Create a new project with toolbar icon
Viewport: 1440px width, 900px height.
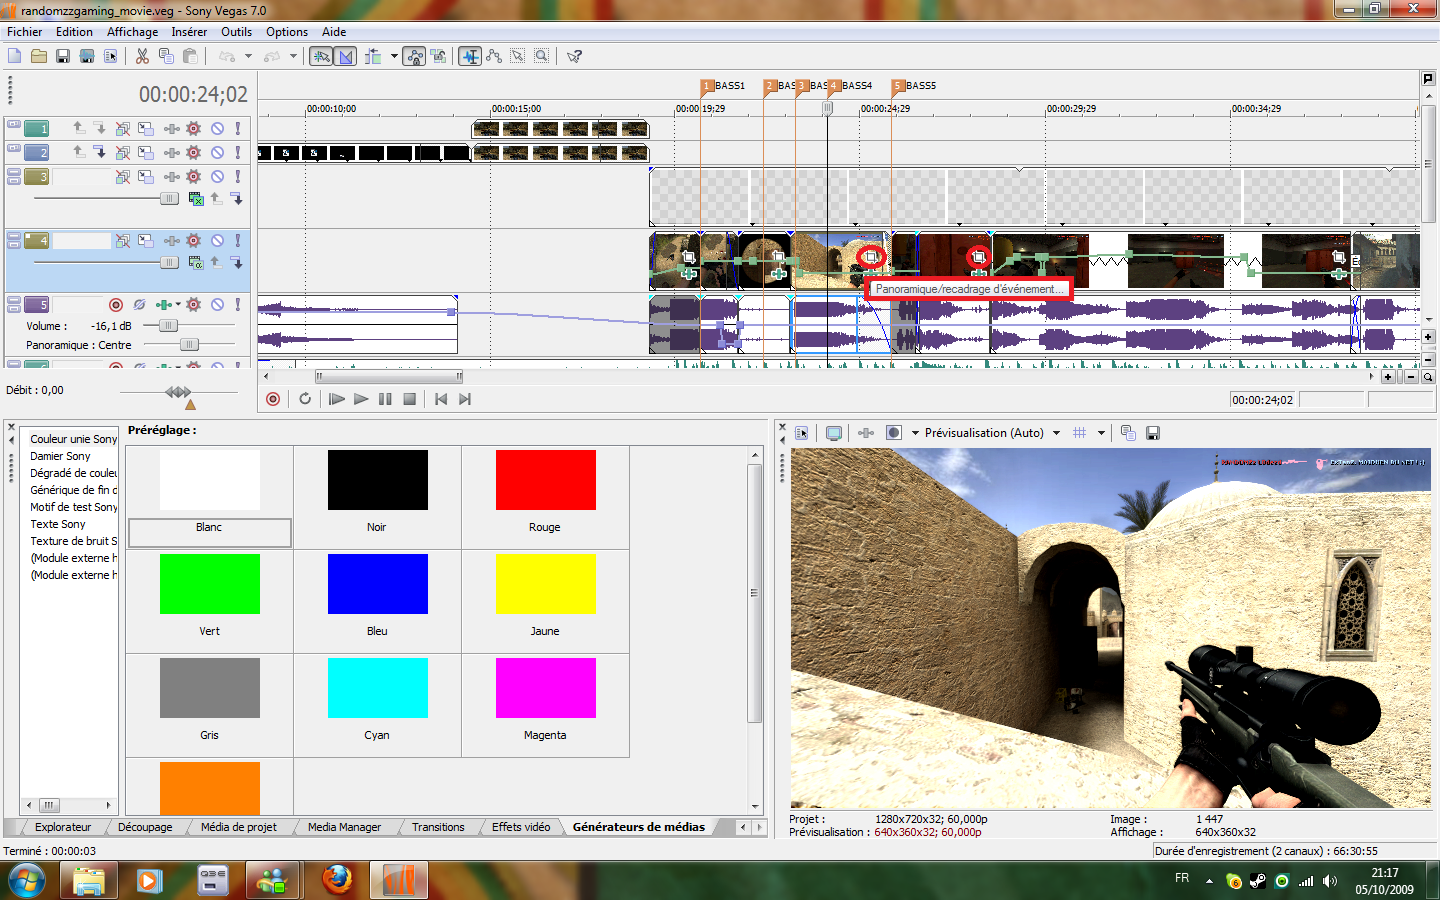point(15,56)
